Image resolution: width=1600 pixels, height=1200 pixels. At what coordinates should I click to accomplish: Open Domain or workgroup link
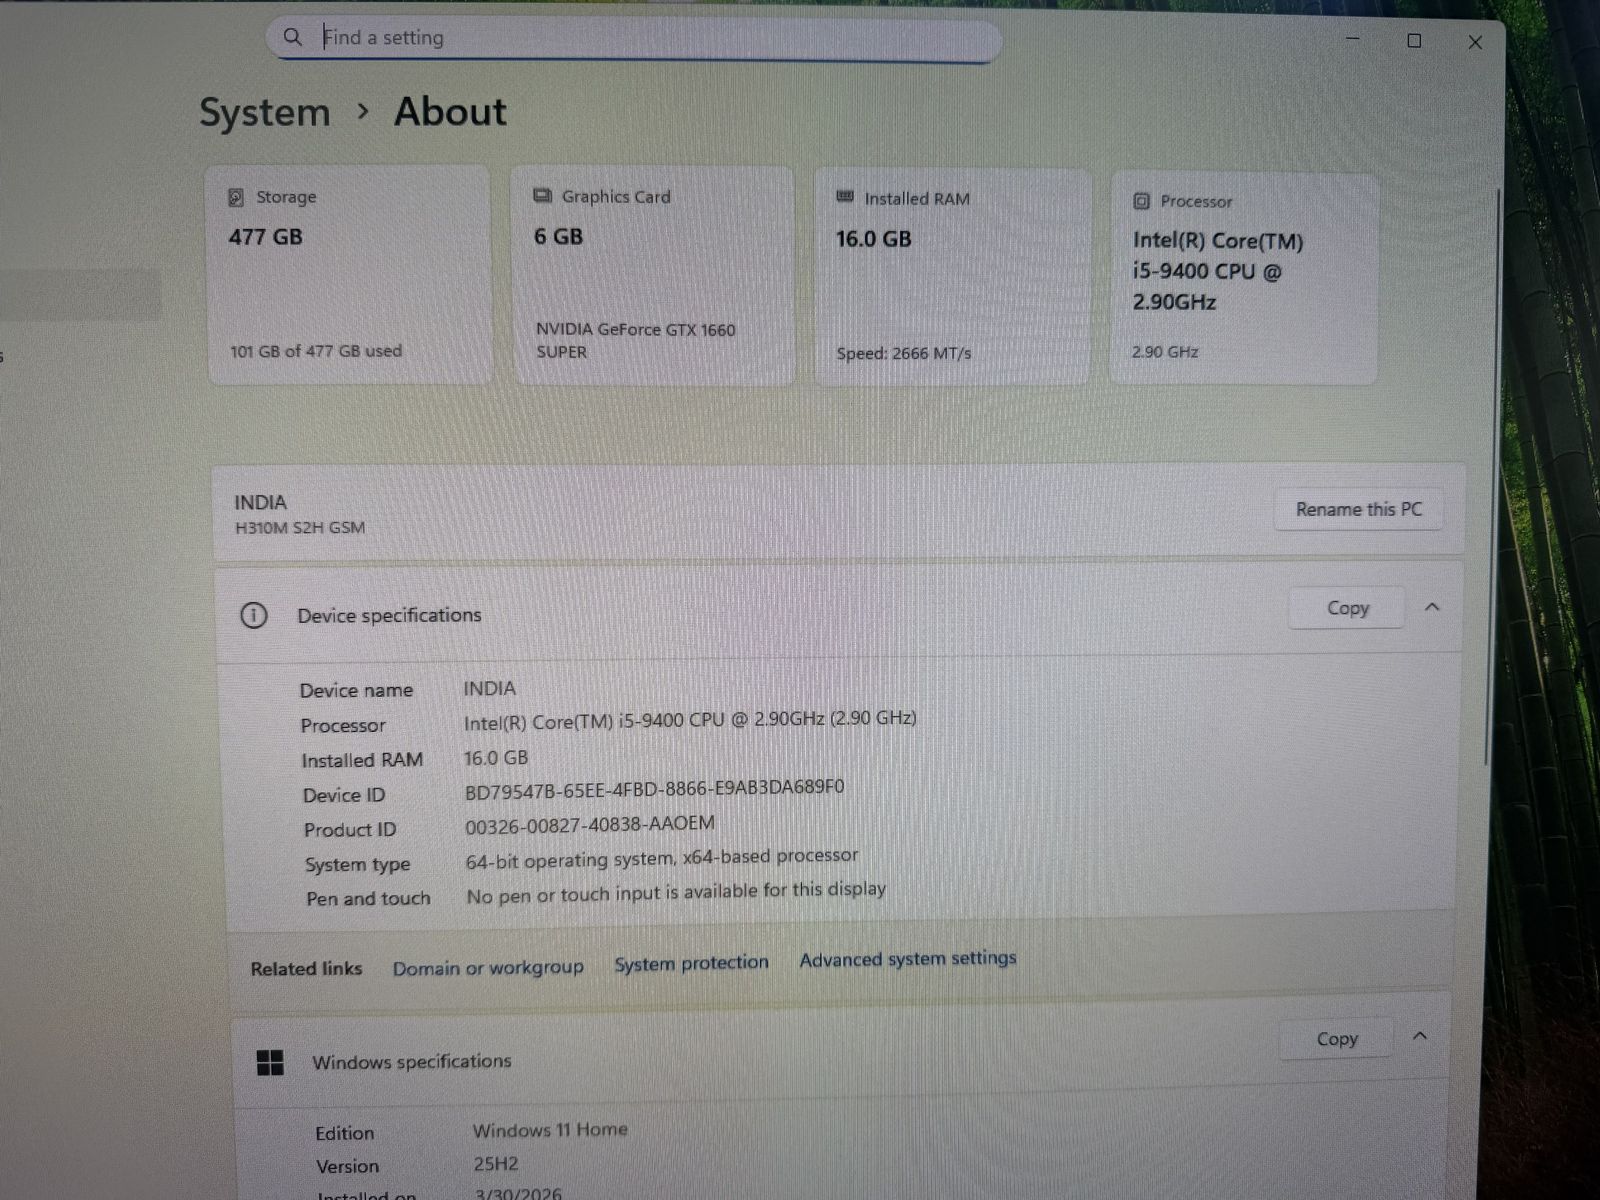click(x=488, y=968)
